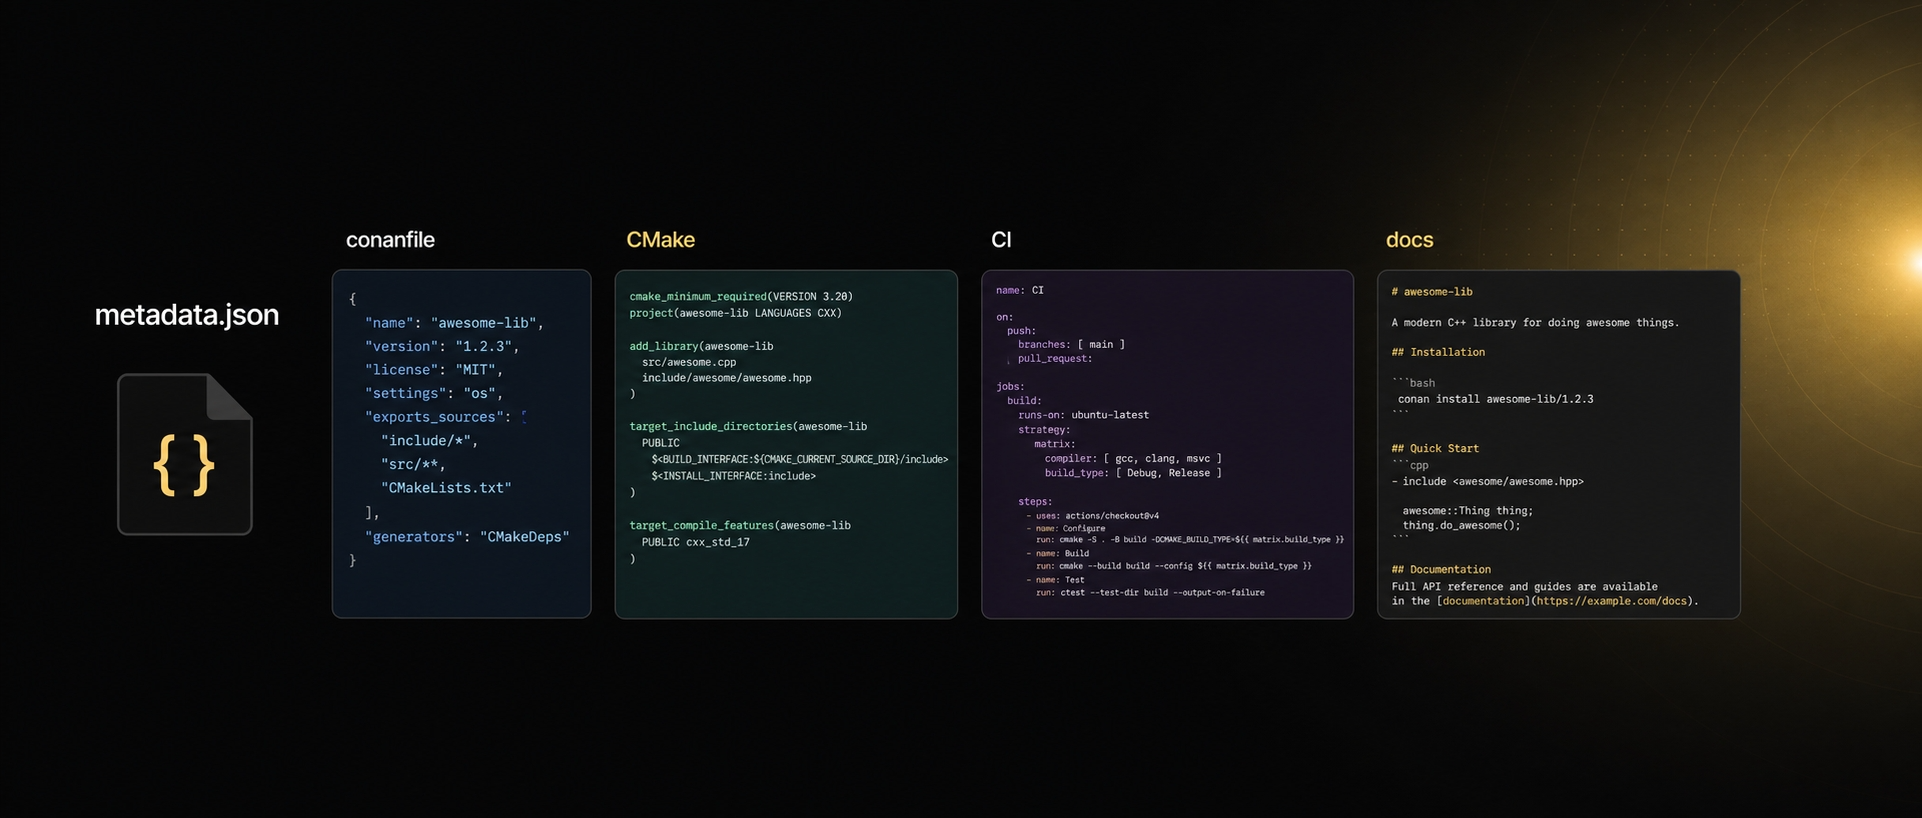This screenshot has height=818, width=1922.
Task: Click the project(awesome-lib LANGUAGES CXX) line
Action: 735,313
